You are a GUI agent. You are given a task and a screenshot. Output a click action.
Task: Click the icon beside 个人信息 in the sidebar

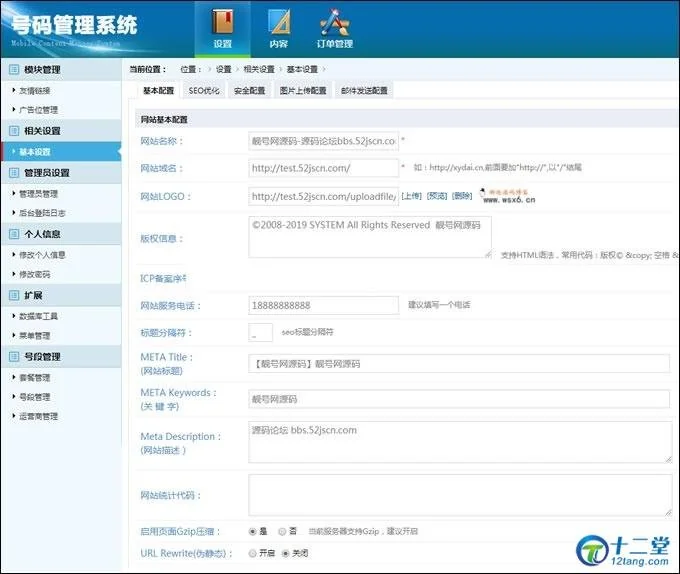coord(13,234)
